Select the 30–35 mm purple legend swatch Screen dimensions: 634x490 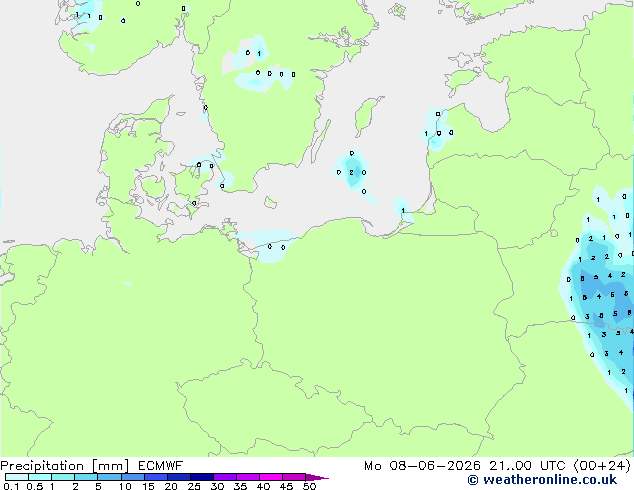225,477
